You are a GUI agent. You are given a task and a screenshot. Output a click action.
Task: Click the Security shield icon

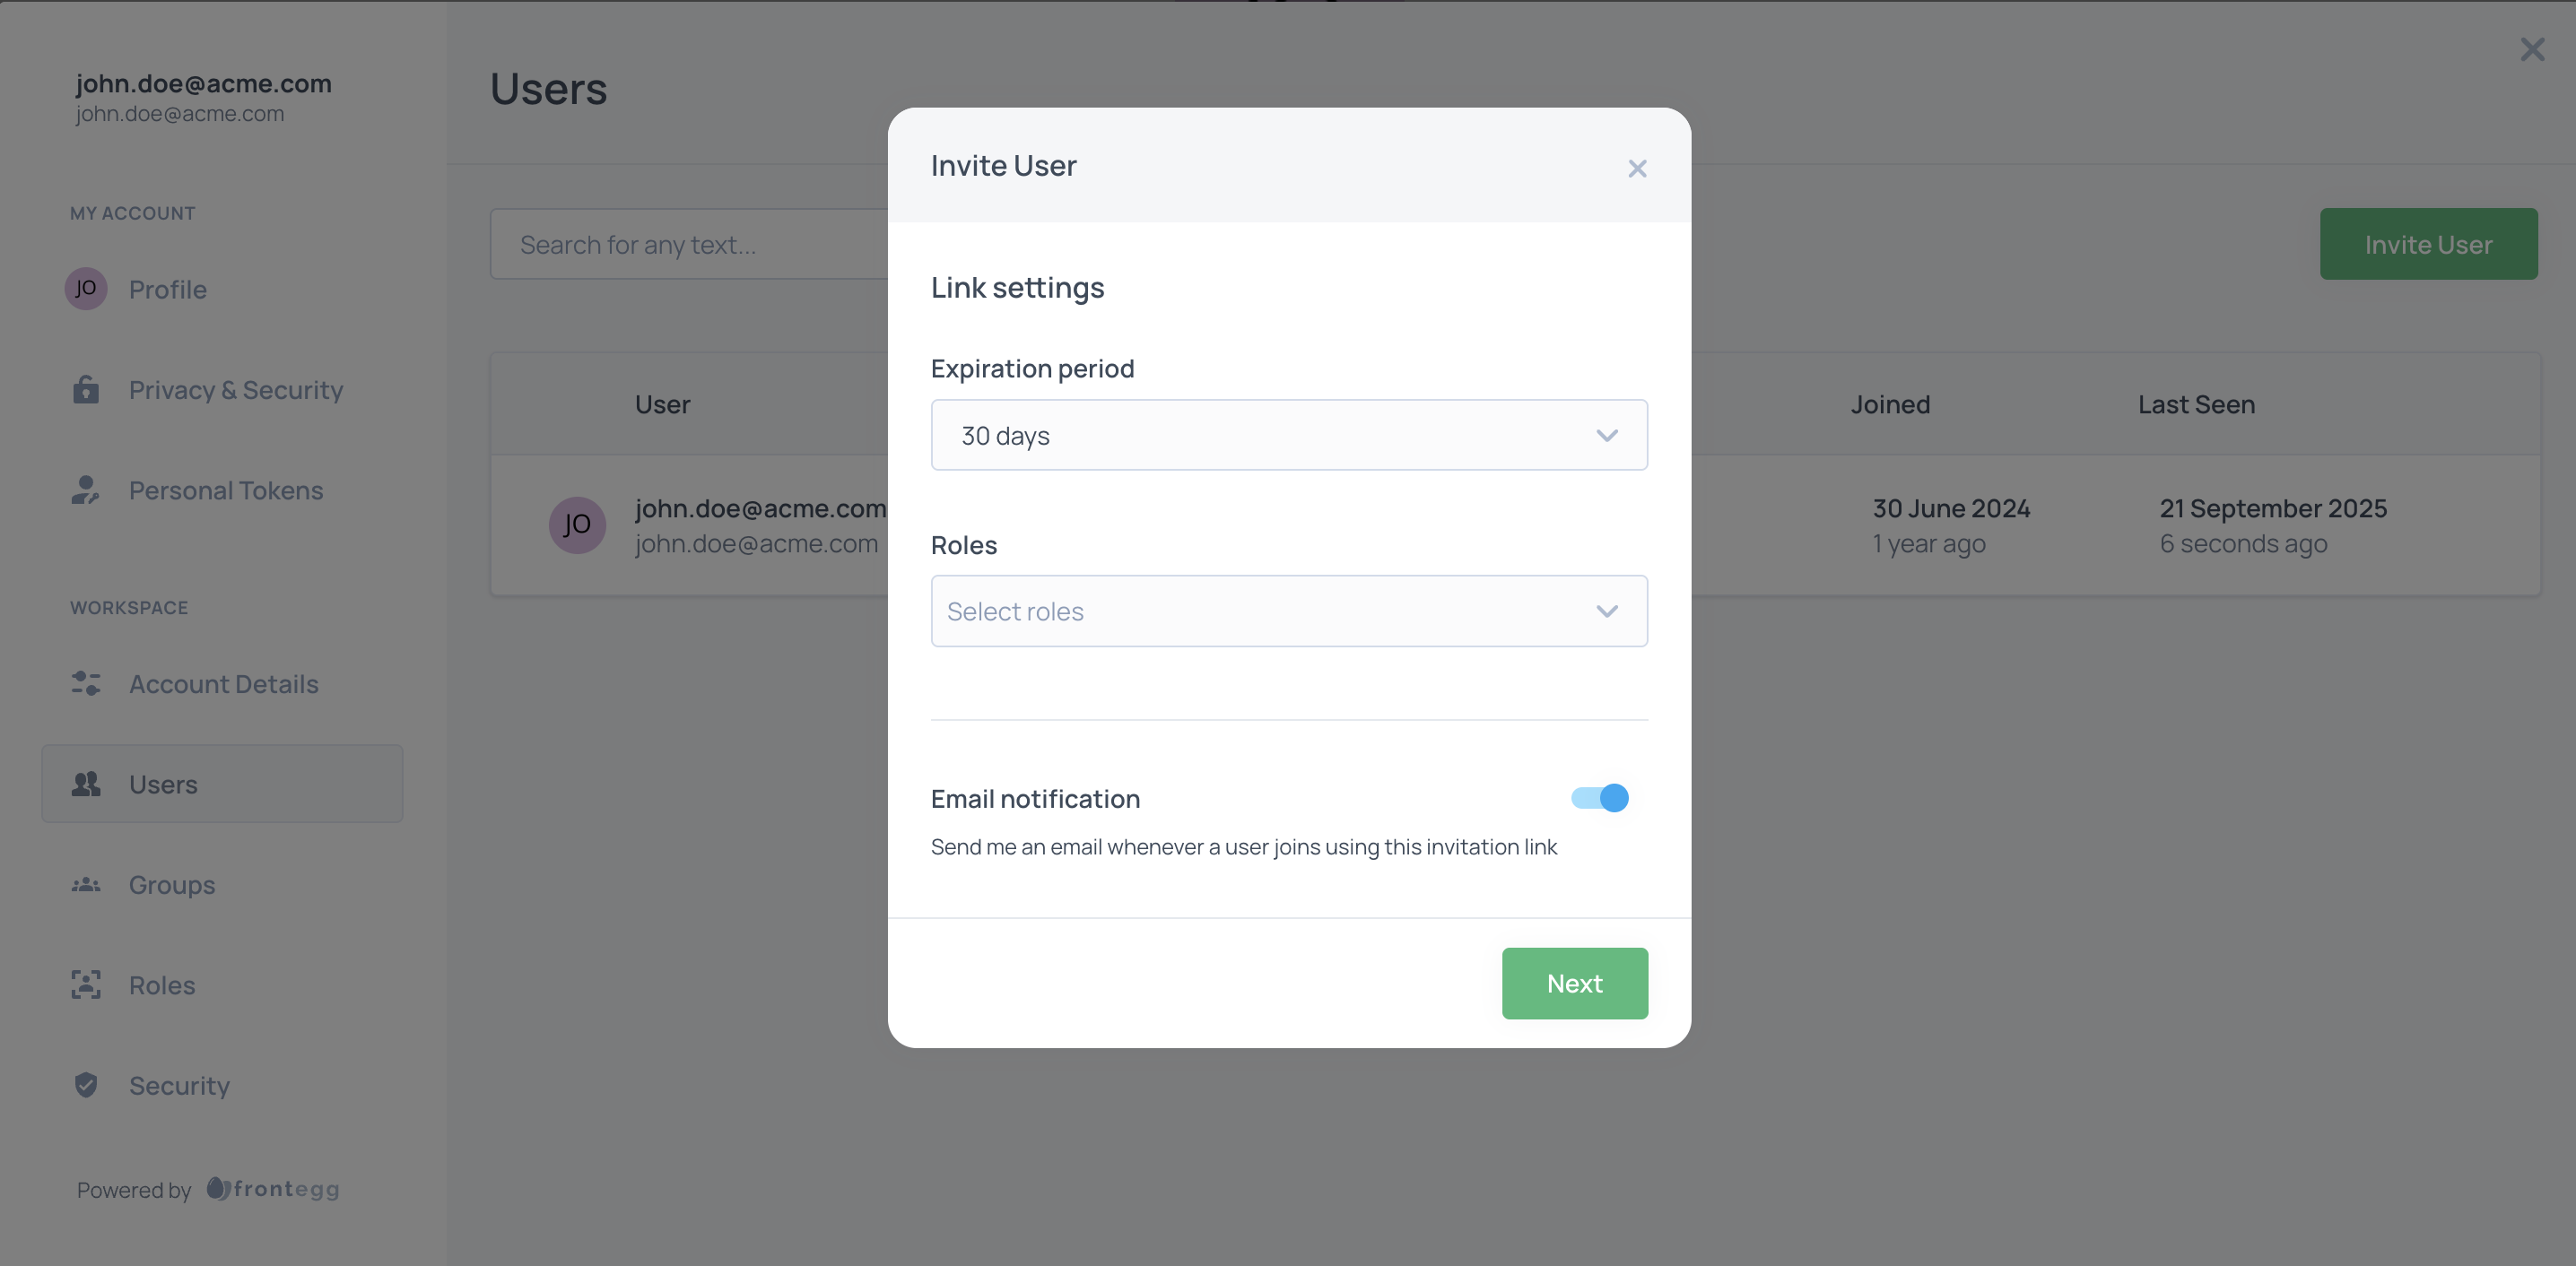tap(86, 1085)
